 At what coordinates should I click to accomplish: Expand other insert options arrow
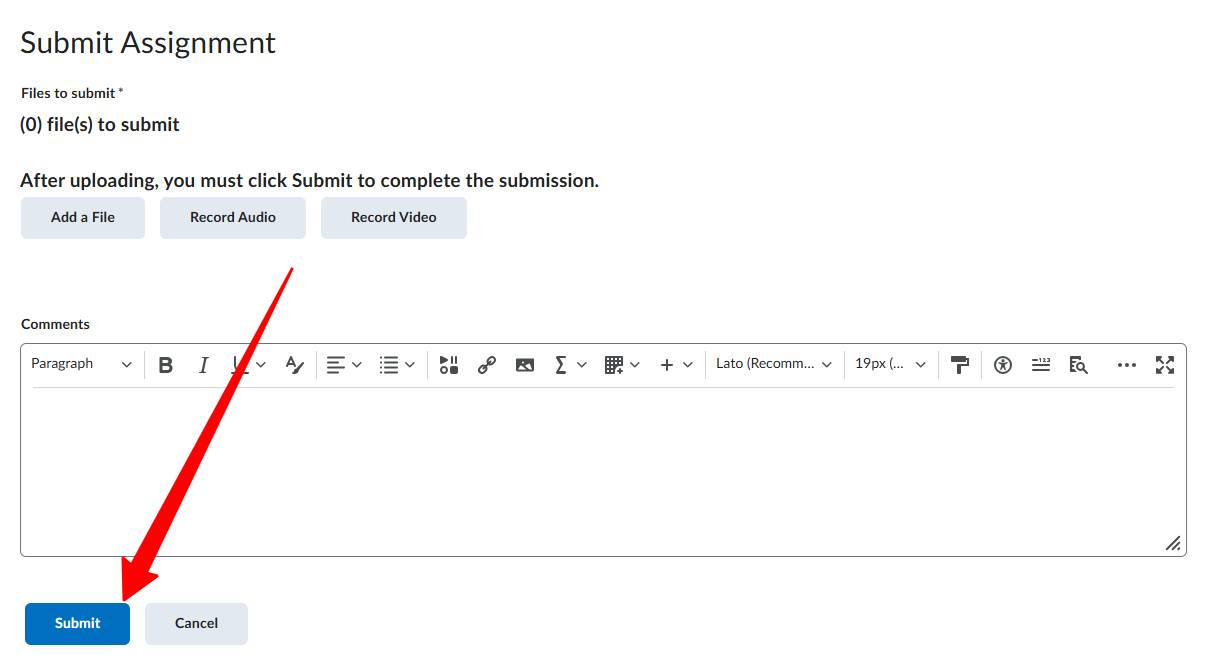(688, 365)
